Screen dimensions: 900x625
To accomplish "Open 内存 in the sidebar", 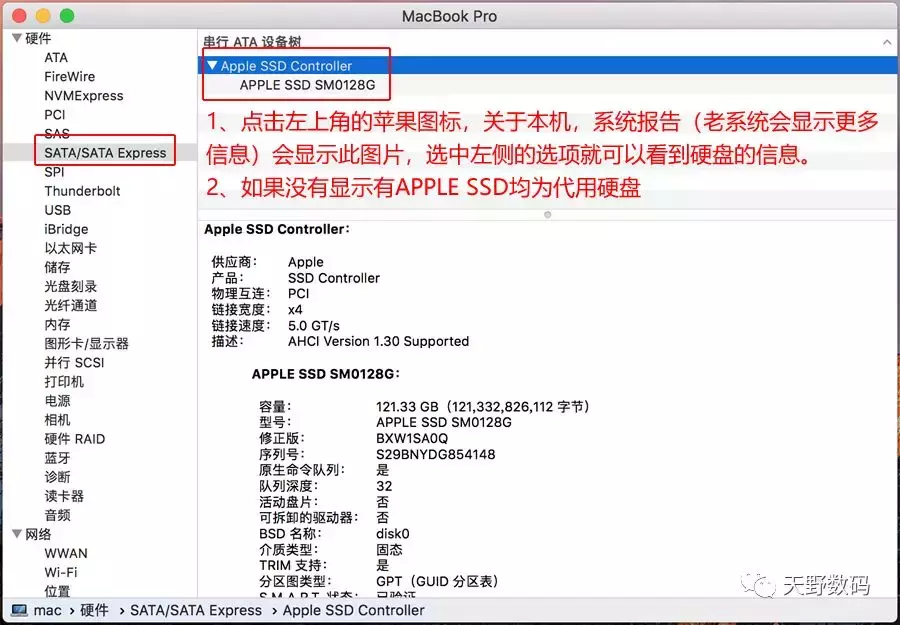I will [x=57, y=324].
